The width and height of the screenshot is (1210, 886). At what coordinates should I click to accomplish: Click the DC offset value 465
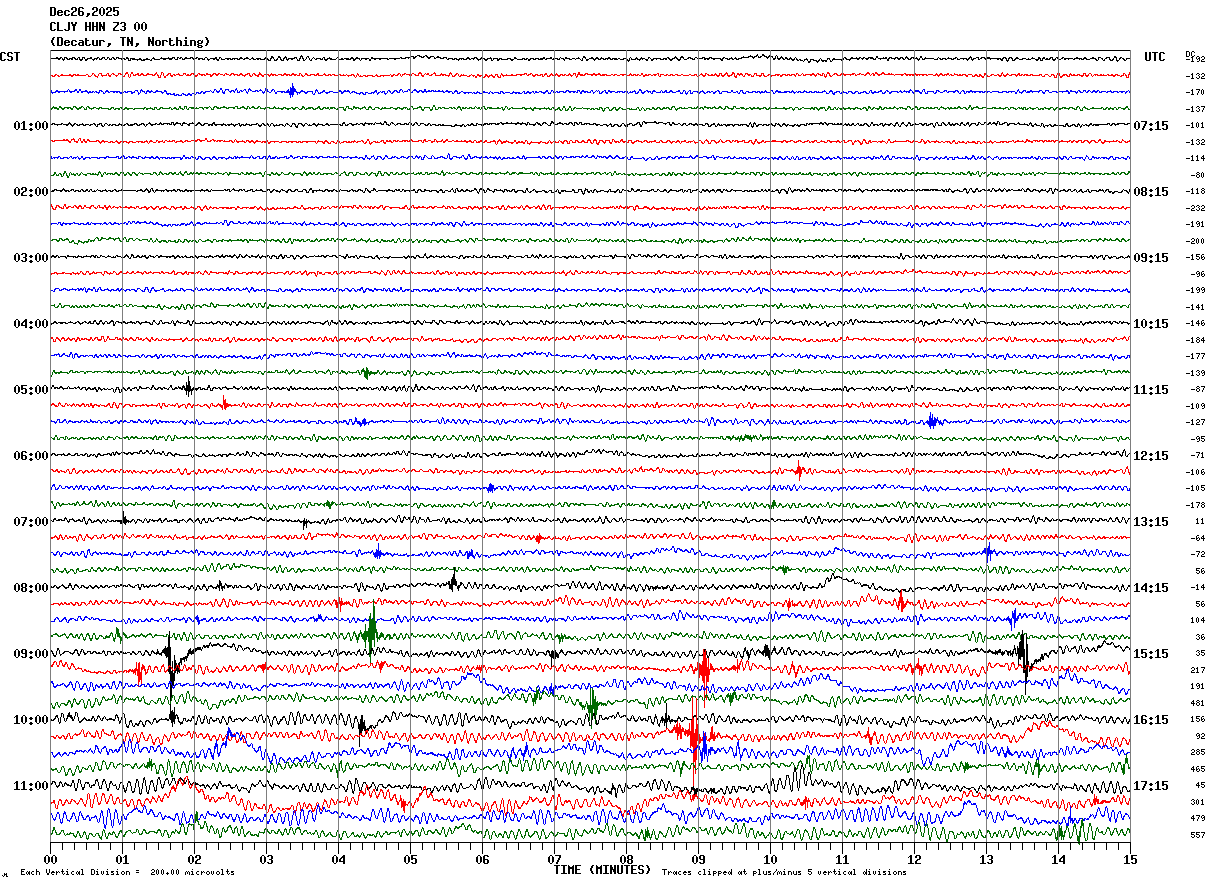pyautogui.click(x=1198, y=769)
